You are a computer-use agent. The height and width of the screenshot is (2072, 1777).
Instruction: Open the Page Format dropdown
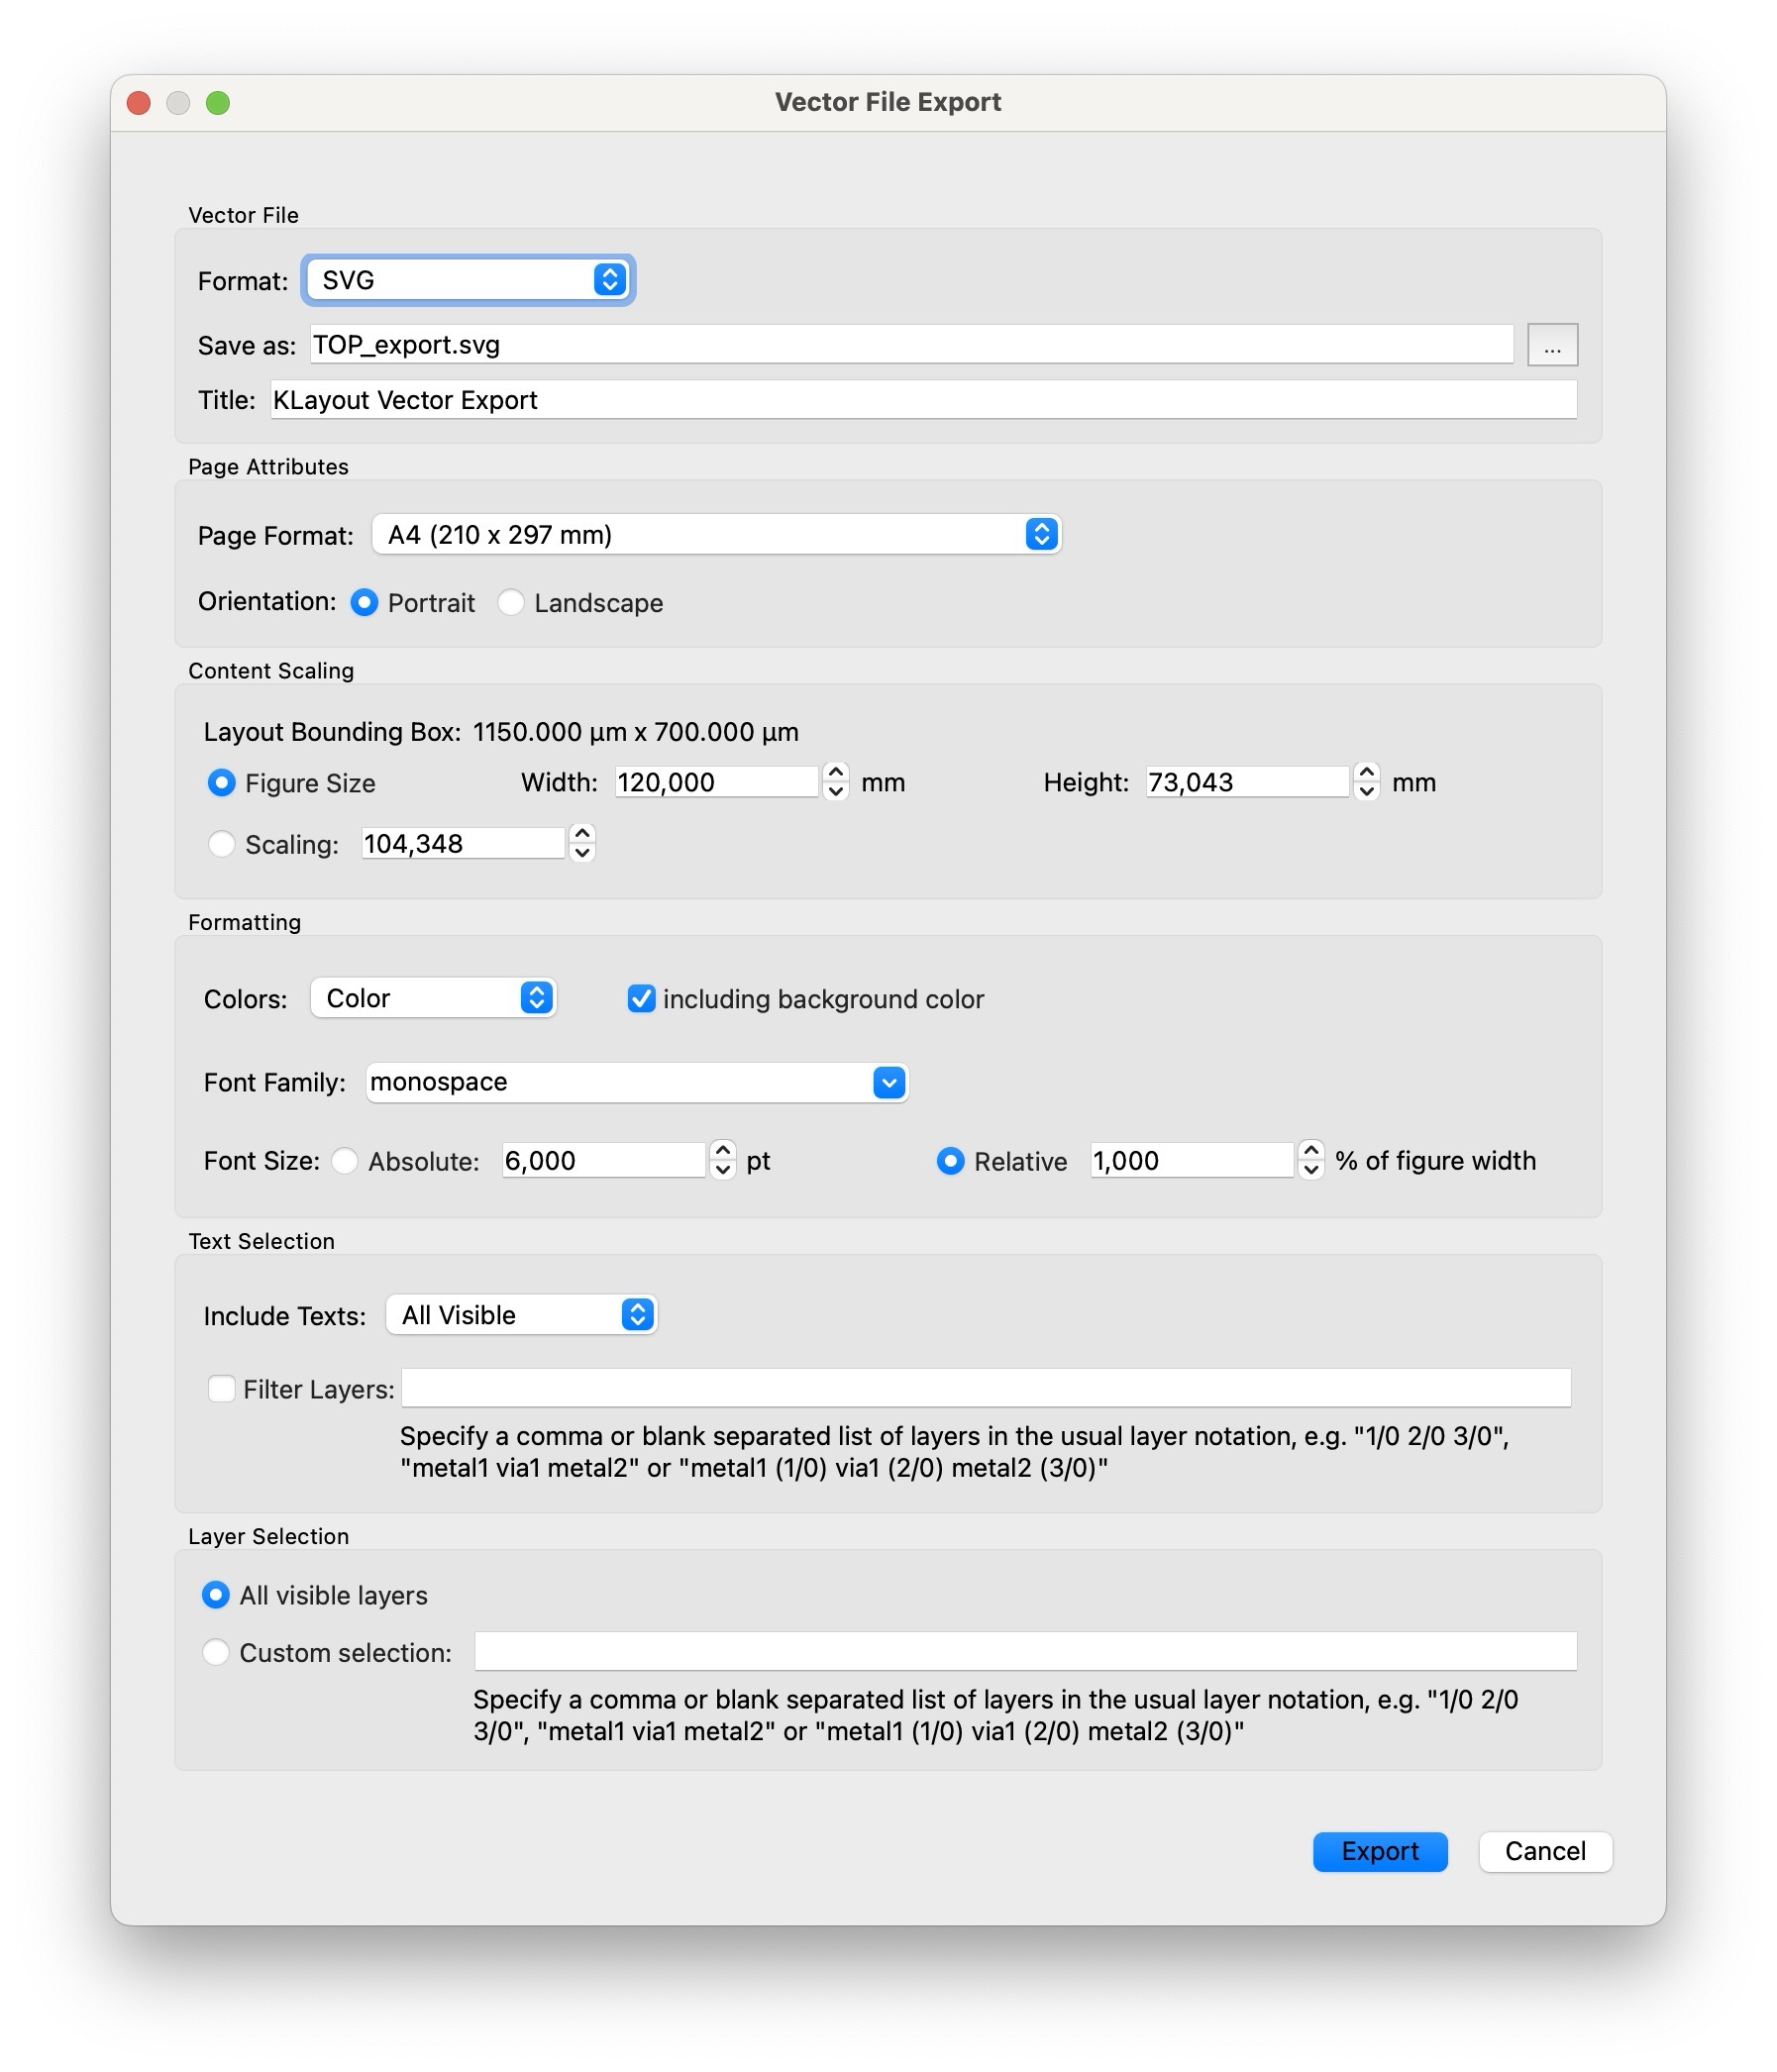(x=716, y=535)
